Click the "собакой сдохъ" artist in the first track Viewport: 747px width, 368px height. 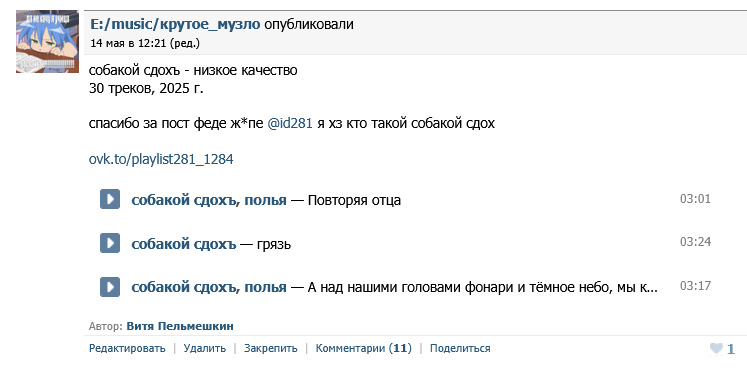click(x=183, y=200)
